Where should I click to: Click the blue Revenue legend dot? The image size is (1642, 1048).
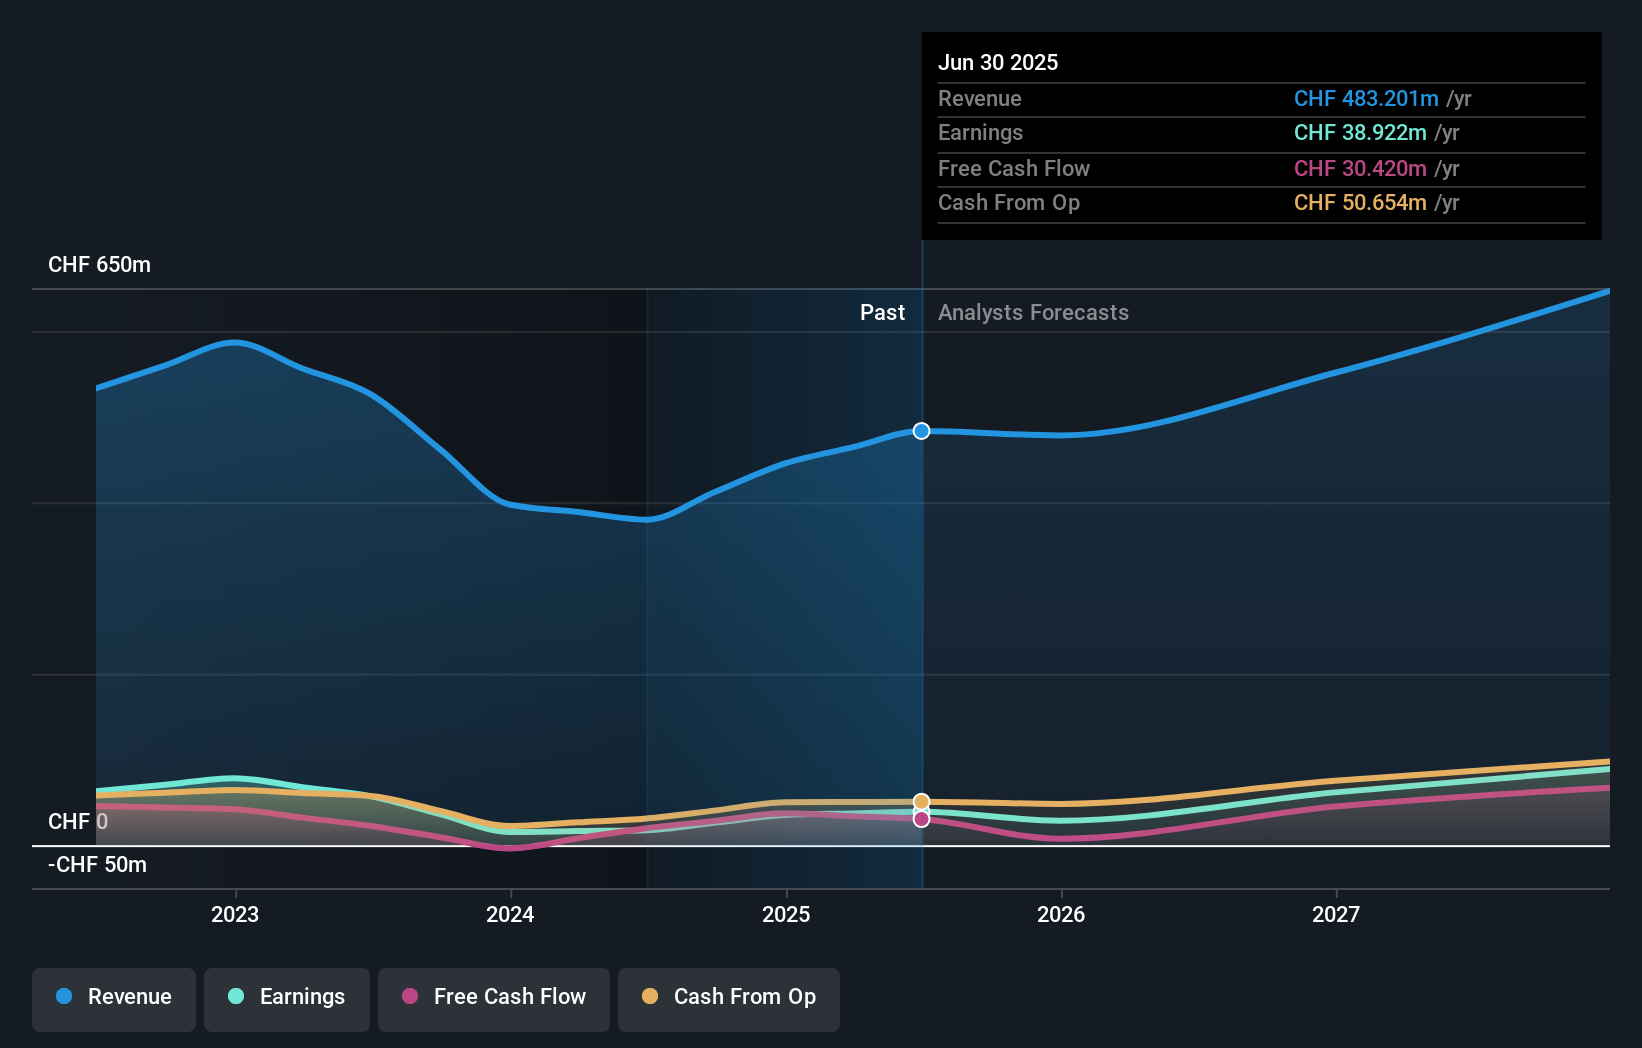pyautogui.click(x=66, y=997)
